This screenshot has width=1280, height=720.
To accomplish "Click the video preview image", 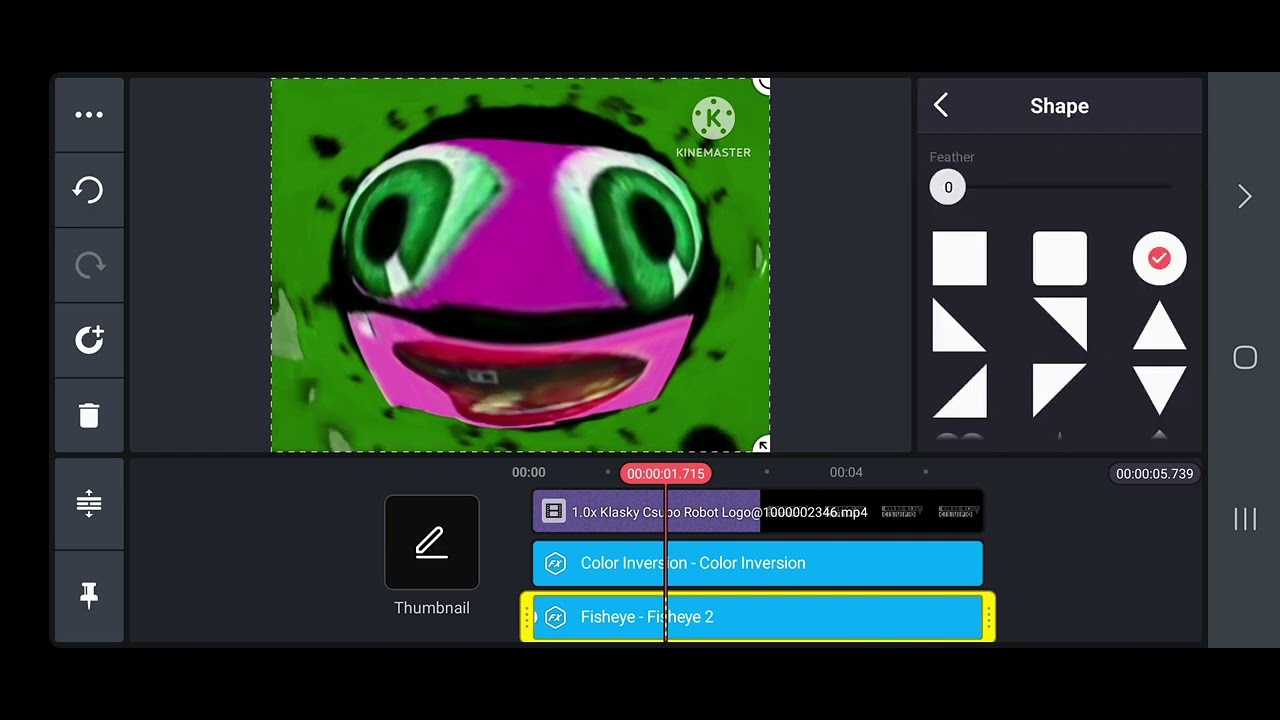I will (520, 265).
